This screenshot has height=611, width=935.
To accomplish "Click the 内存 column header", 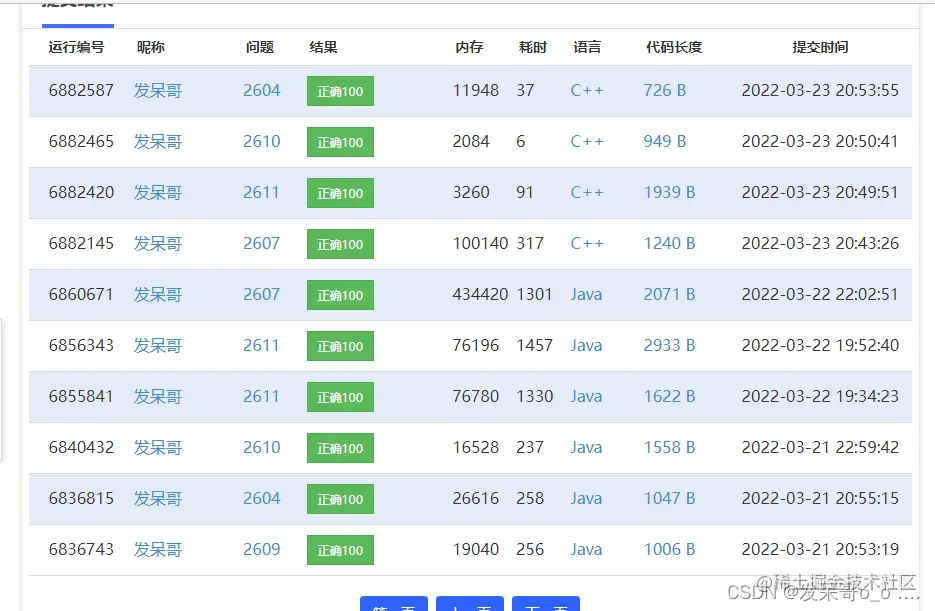I will point(469,47).
